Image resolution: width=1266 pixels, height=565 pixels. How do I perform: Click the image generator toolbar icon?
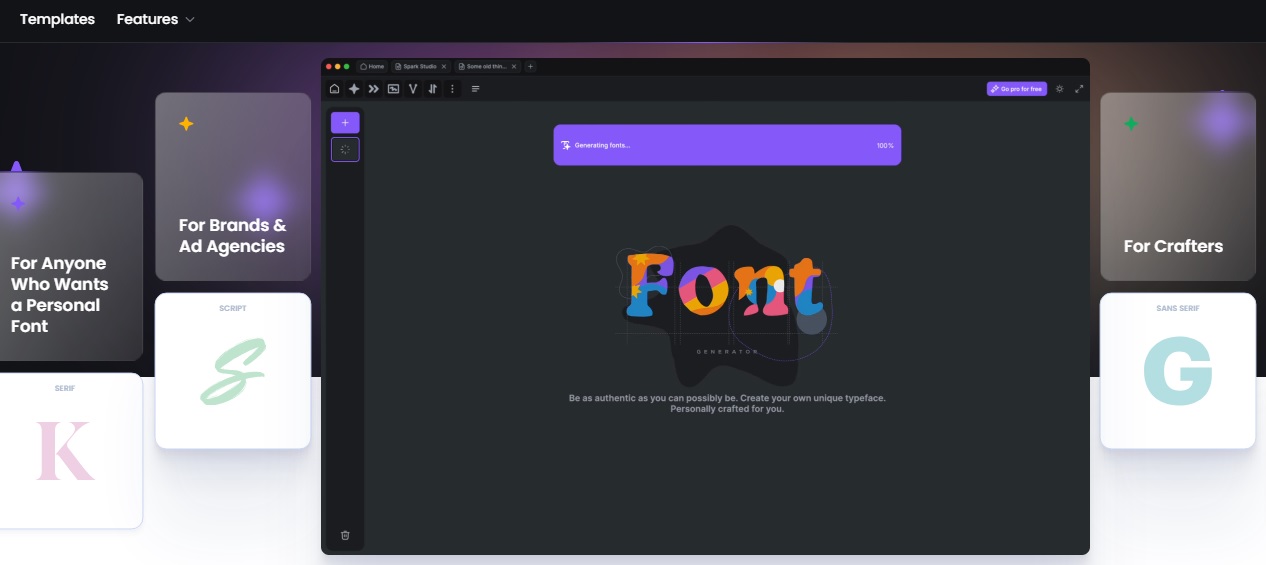[393, 89]
